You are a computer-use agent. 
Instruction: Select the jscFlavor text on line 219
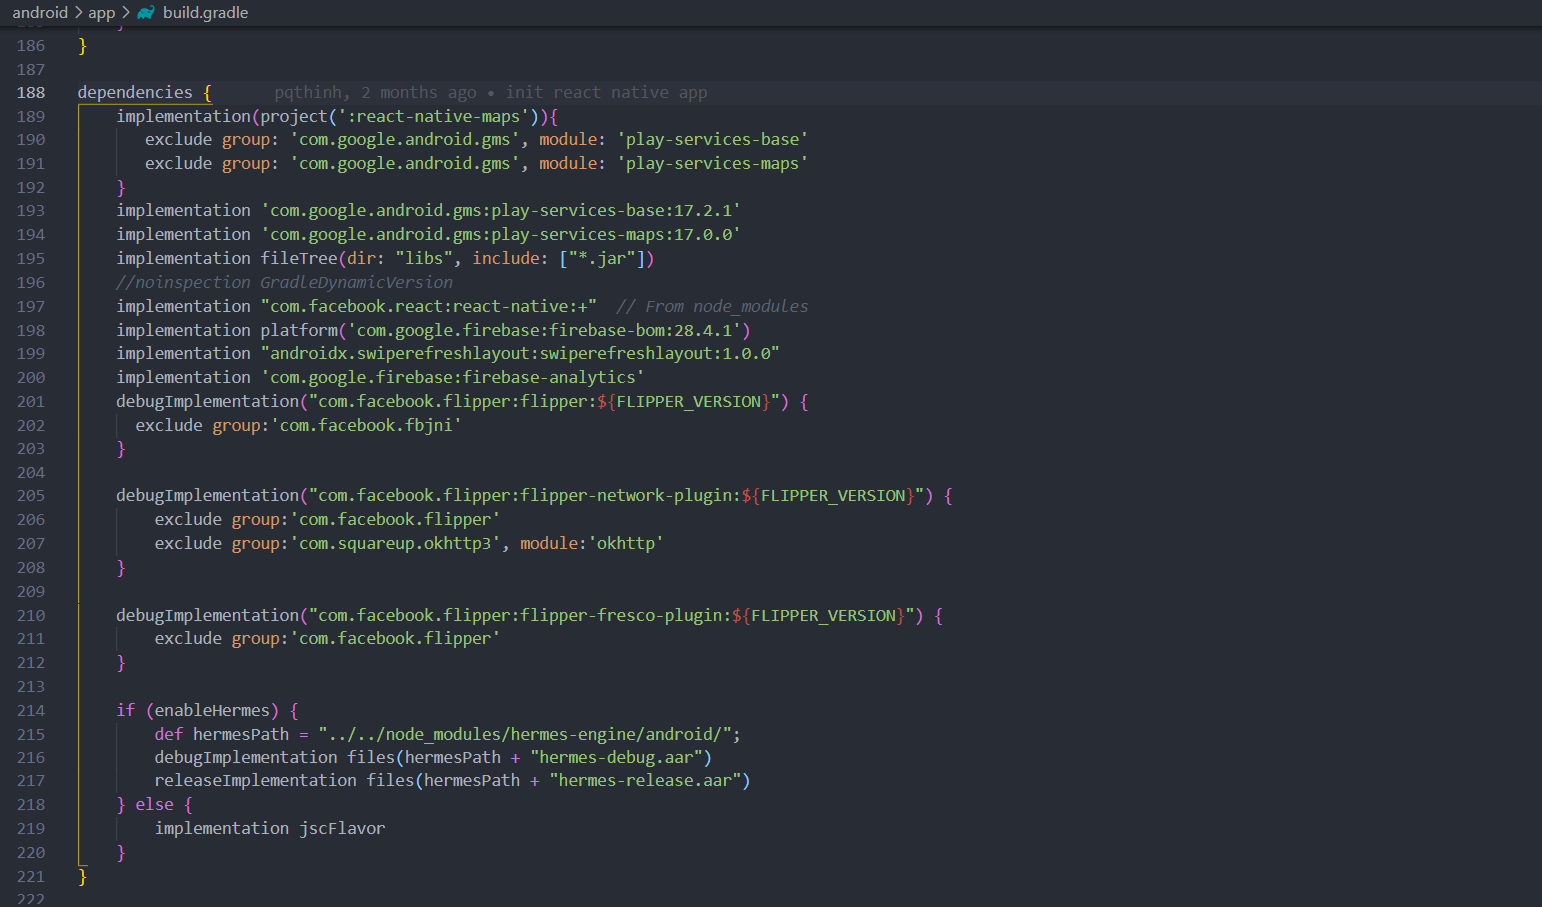342,828
